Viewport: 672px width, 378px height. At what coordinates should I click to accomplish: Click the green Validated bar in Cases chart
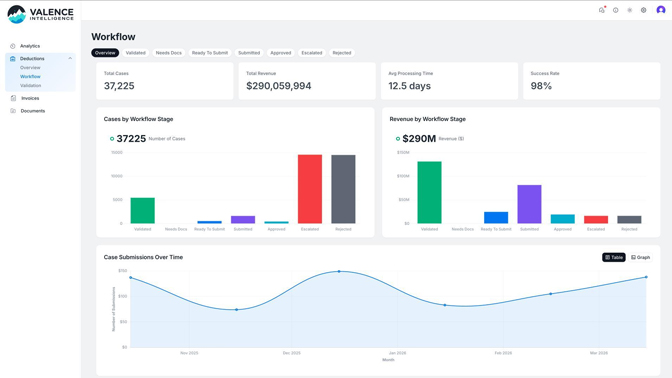(x=143, y=210)
